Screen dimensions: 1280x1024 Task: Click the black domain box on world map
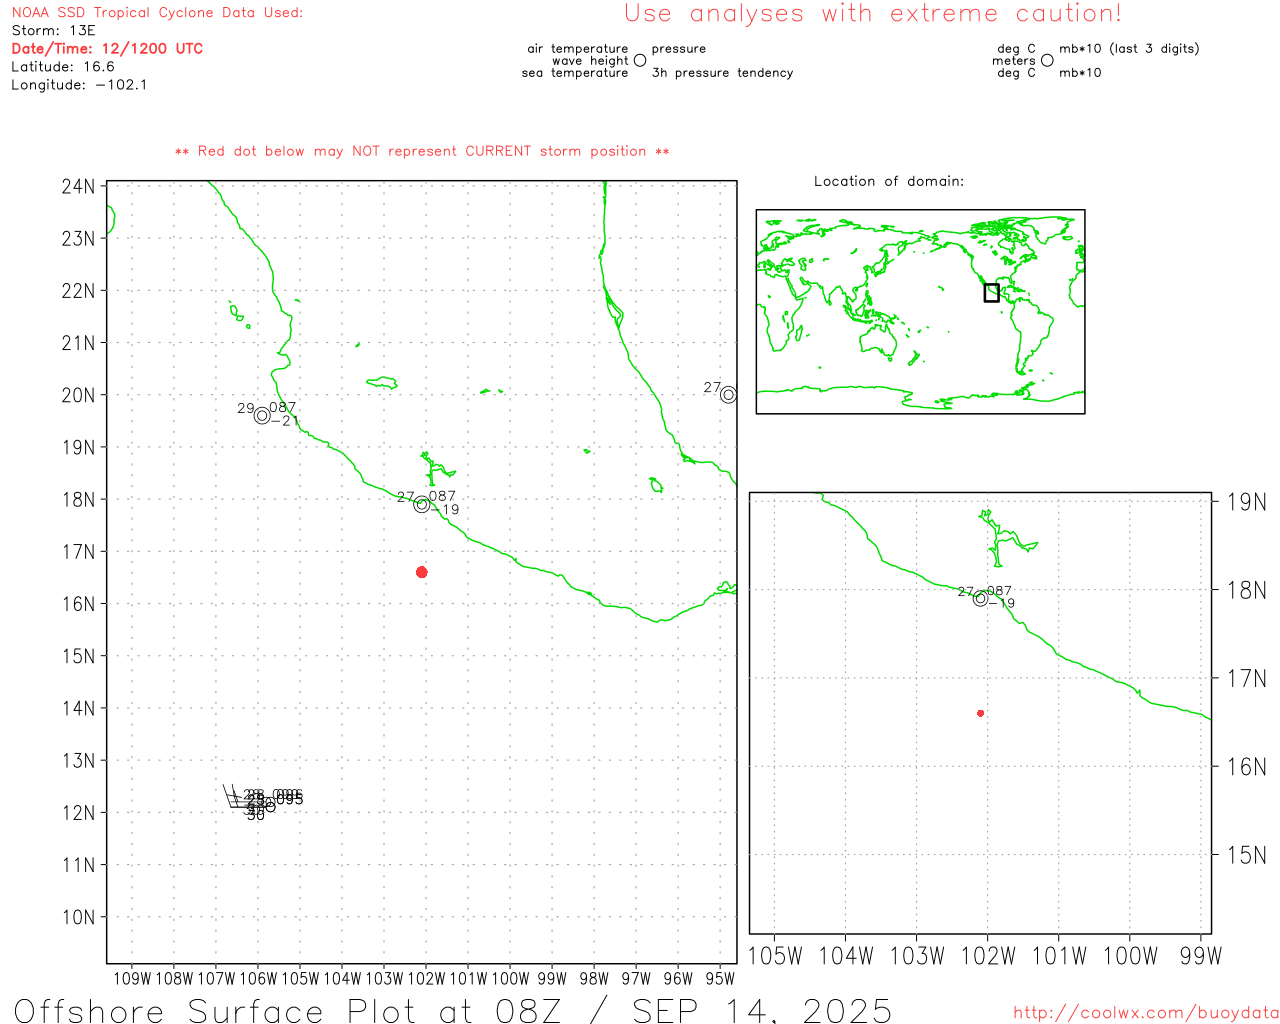(x=991, y=293)
